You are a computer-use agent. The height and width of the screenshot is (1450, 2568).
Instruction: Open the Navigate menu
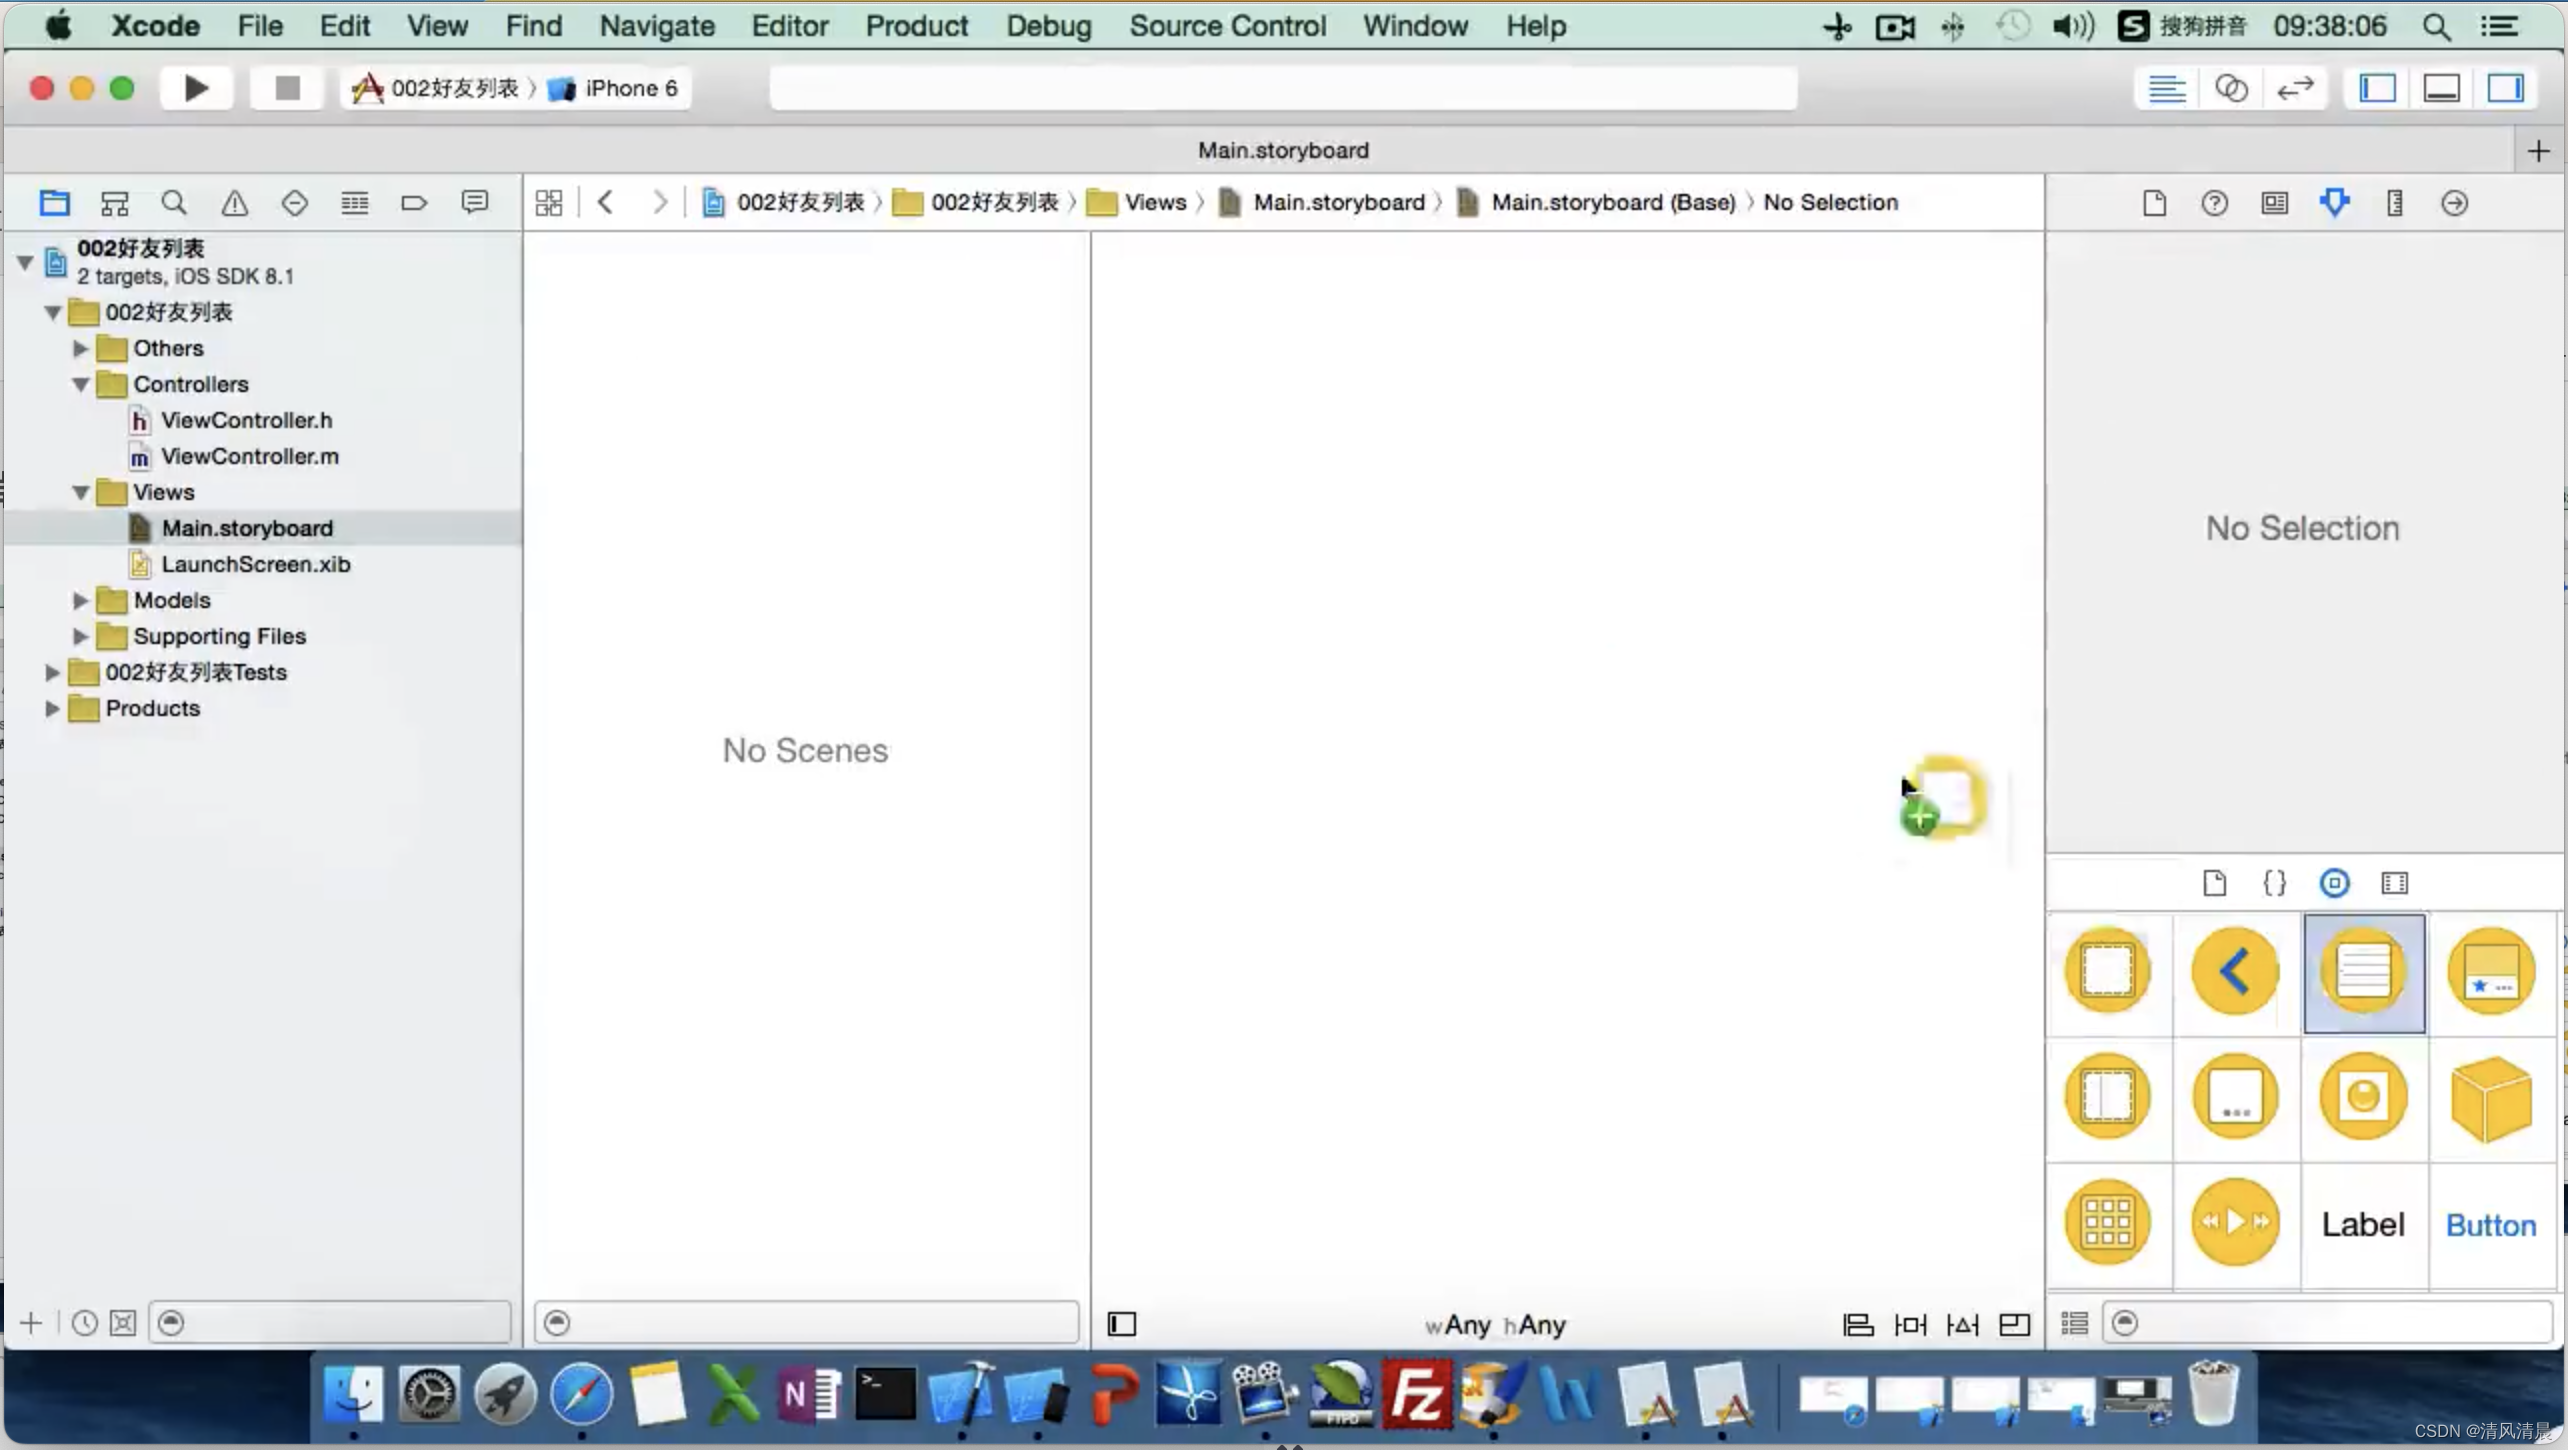656,26
